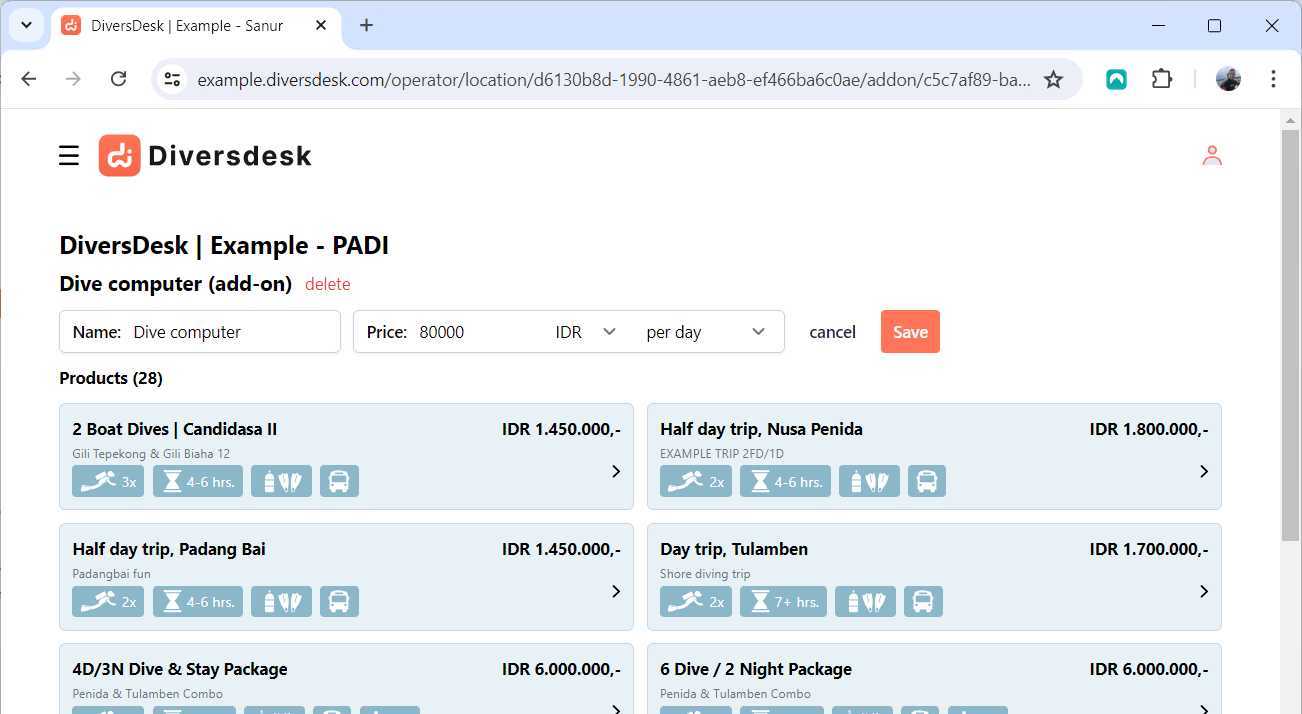Switch to the DiversDesk Example Sanur tab
Viewport: 1302px width, 714px height.
coord(196,26)
